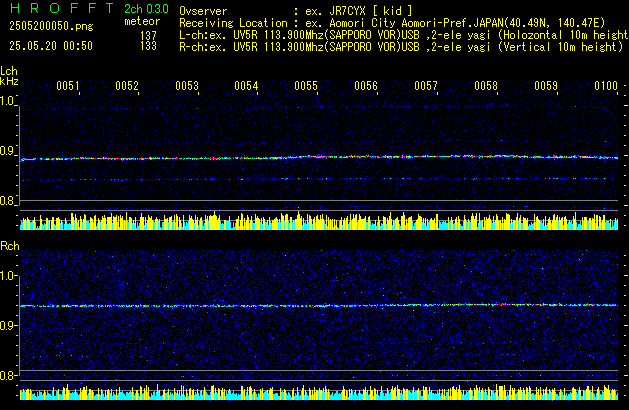Click the 0053 time marker

tap(187, 85)
